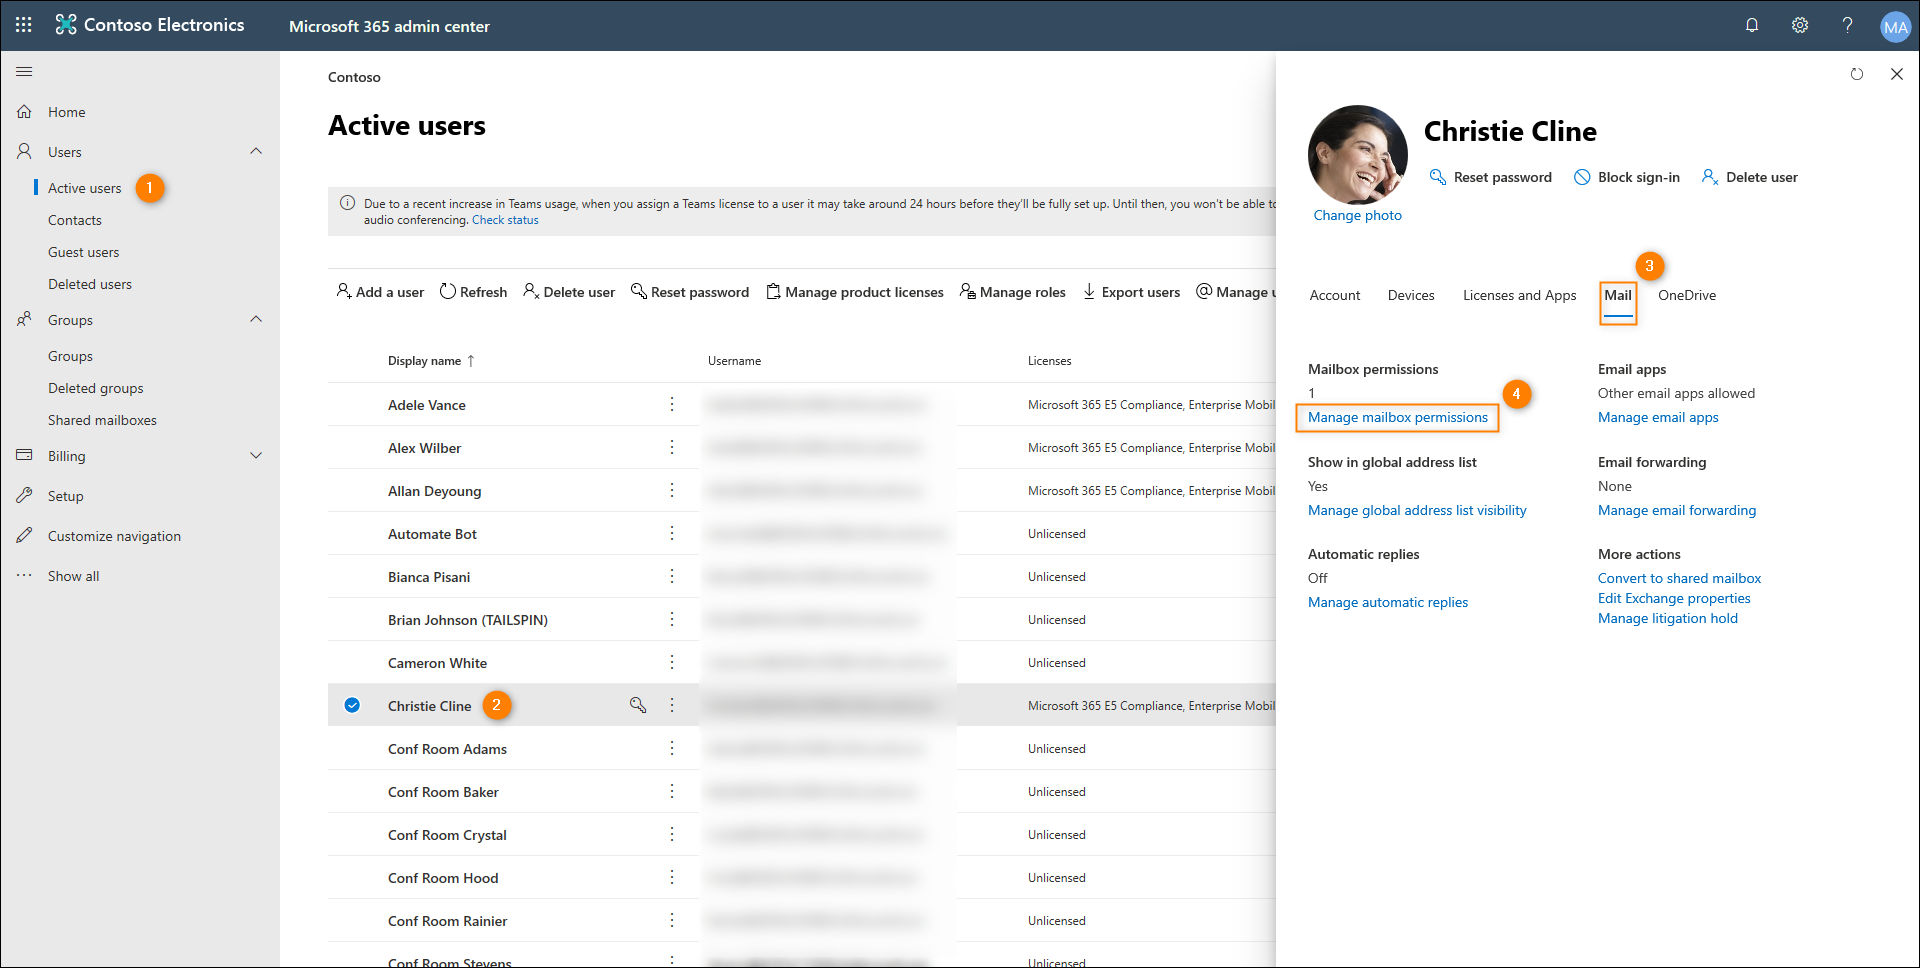Open Manage mailbox permissions

[1396, 417]
